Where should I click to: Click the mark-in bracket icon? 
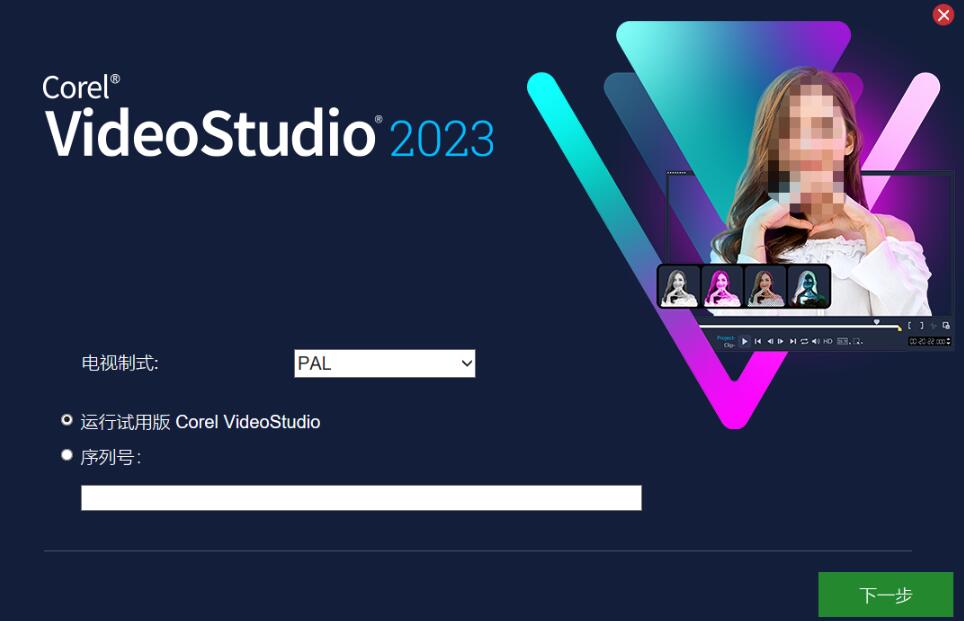[x=909, y=325]
